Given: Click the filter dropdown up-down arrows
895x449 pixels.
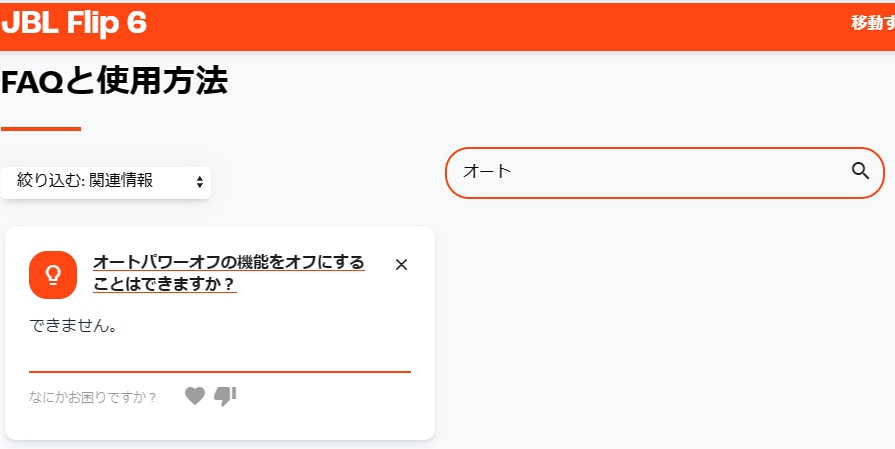Looking at the screenshot, I should point(200,182).
